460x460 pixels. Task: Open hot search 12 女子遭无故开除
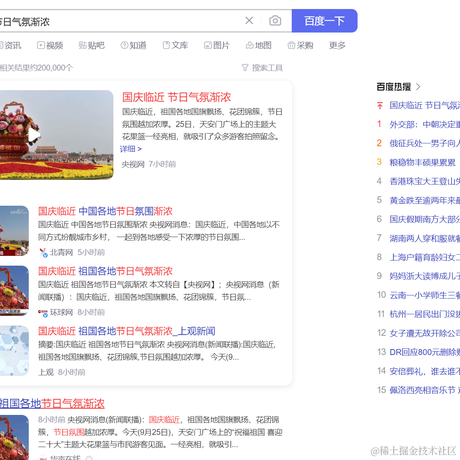click(x=425, y=333)
